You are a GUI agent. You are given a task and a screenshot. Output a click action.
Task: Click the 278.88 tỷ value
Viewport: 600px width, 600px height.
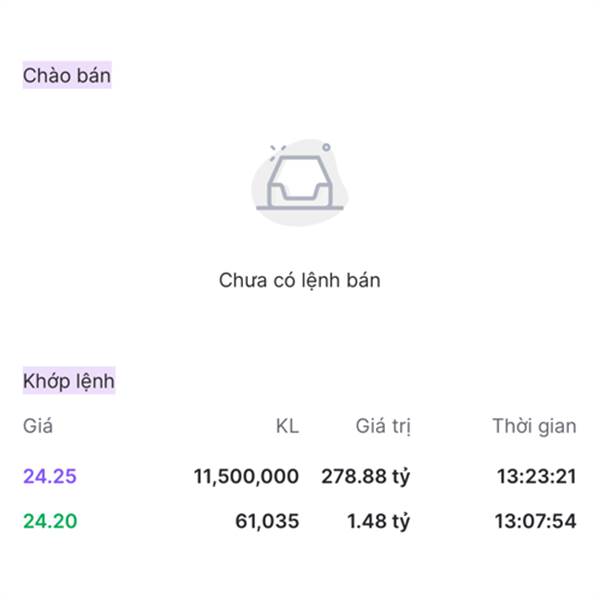tap(365, 477)
